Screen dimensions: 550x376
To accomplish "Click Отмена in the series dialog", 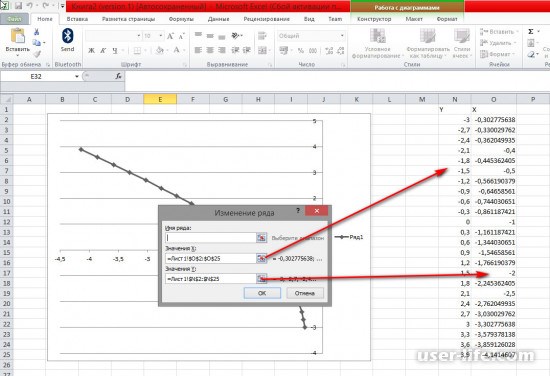I will (305, 293).
